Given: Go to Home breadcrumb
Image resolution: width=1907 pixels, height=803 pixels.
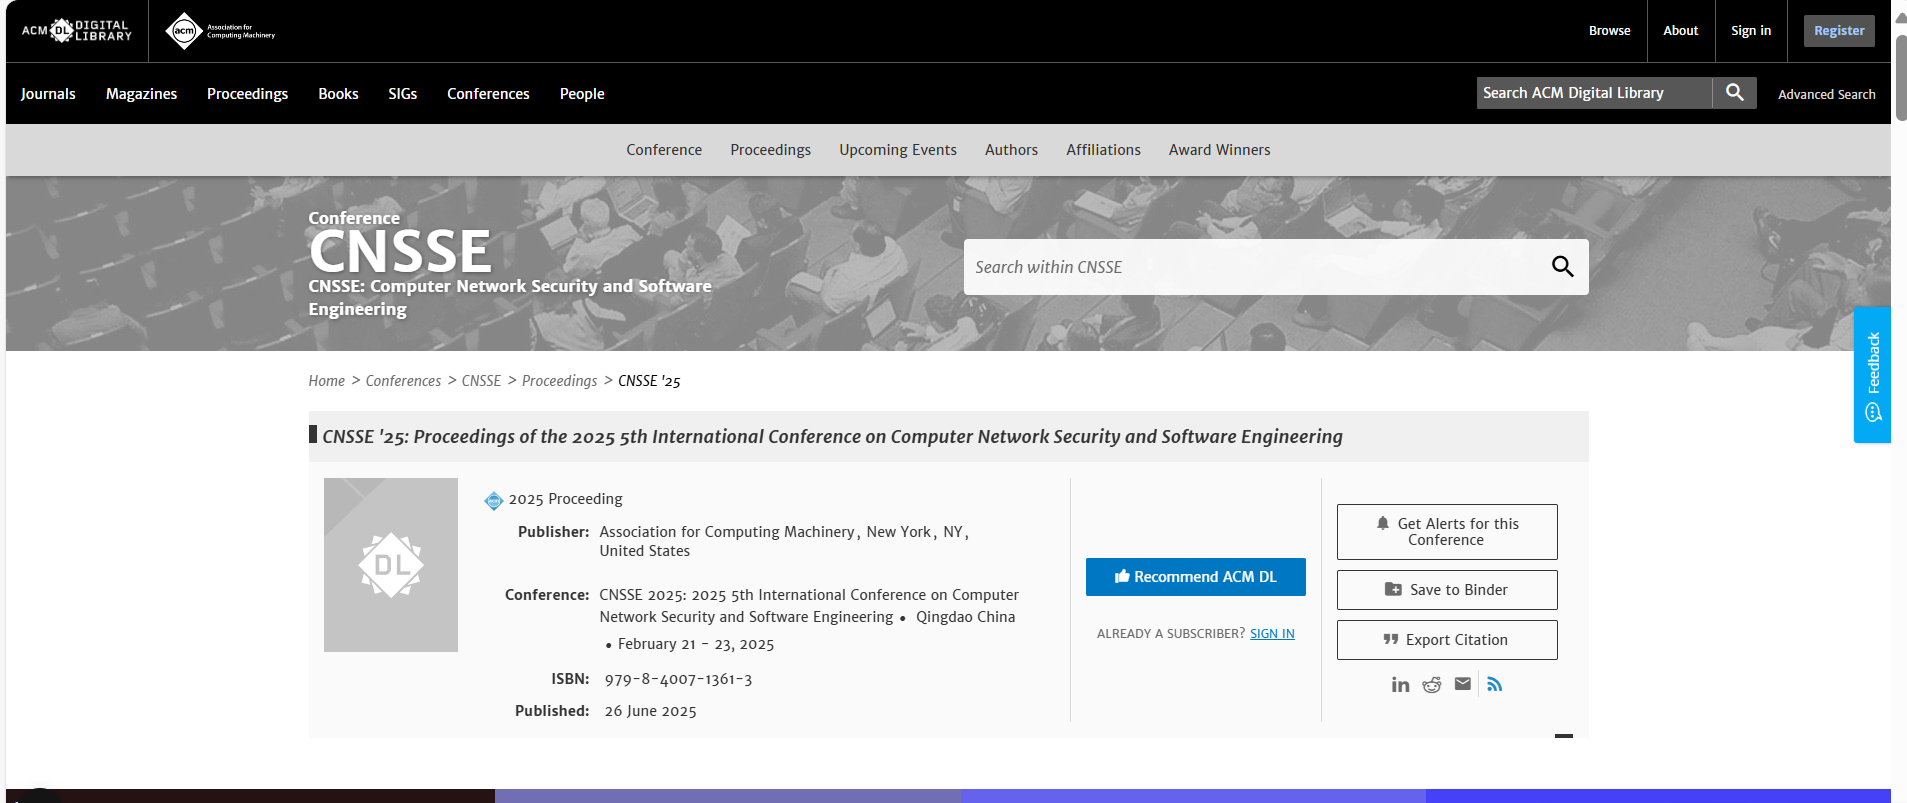Looking at the screenshot, I should click(x=326, y=381).
